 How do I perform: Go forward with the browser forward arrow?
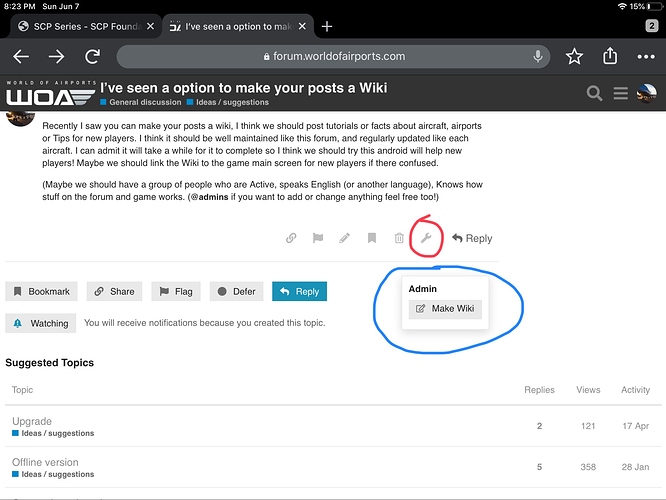click(56, 56)
